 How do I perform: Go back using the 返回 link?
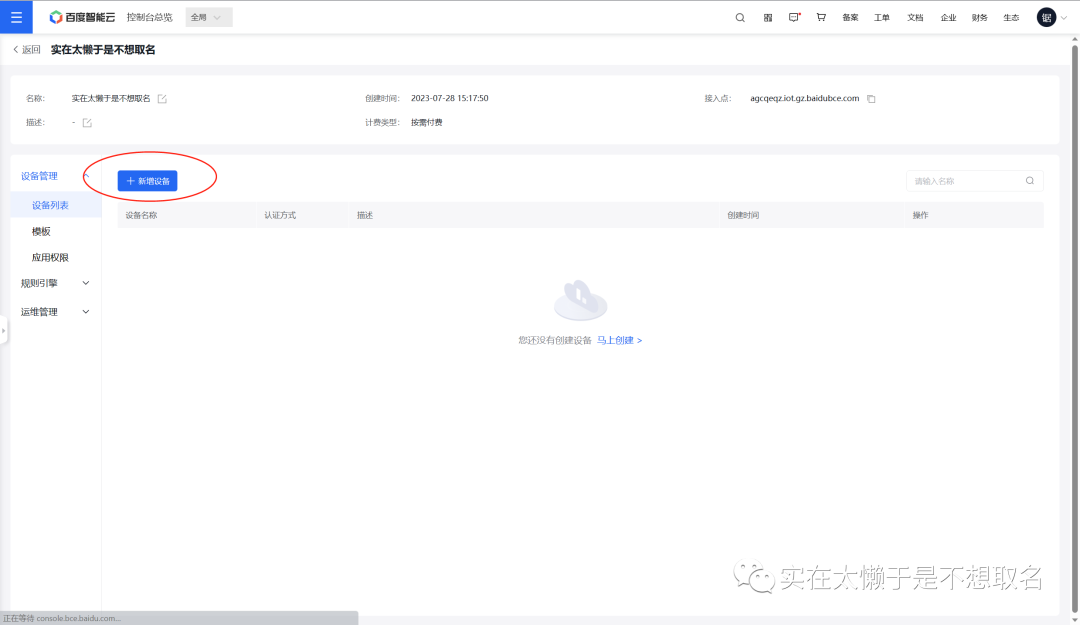27,50
